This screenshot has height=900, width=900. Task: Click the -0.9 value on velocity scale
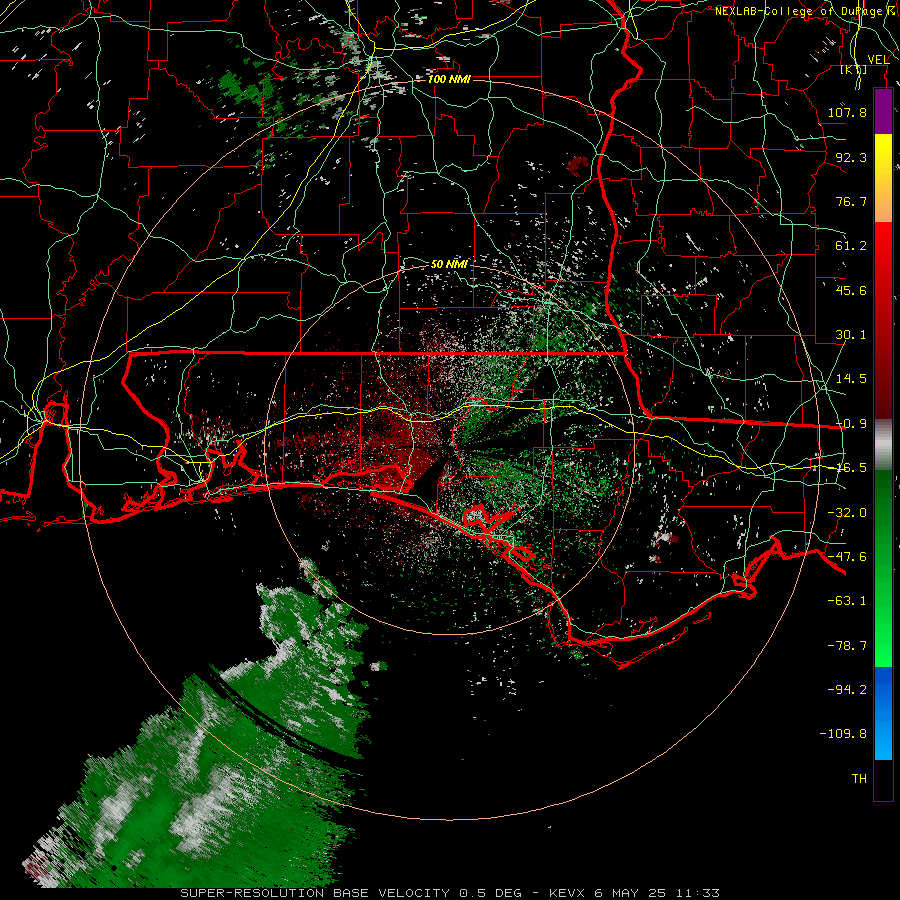851,424
